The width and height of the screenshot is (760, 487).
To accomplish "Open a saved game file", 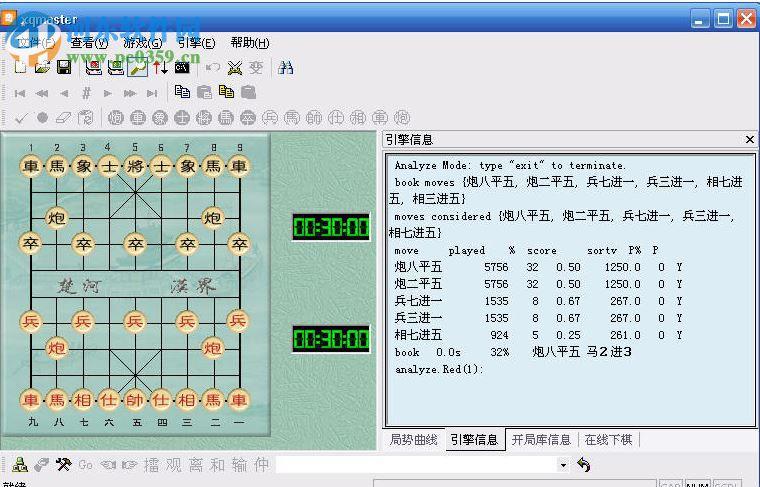I will pyautogui.click(x=42, y=67).
